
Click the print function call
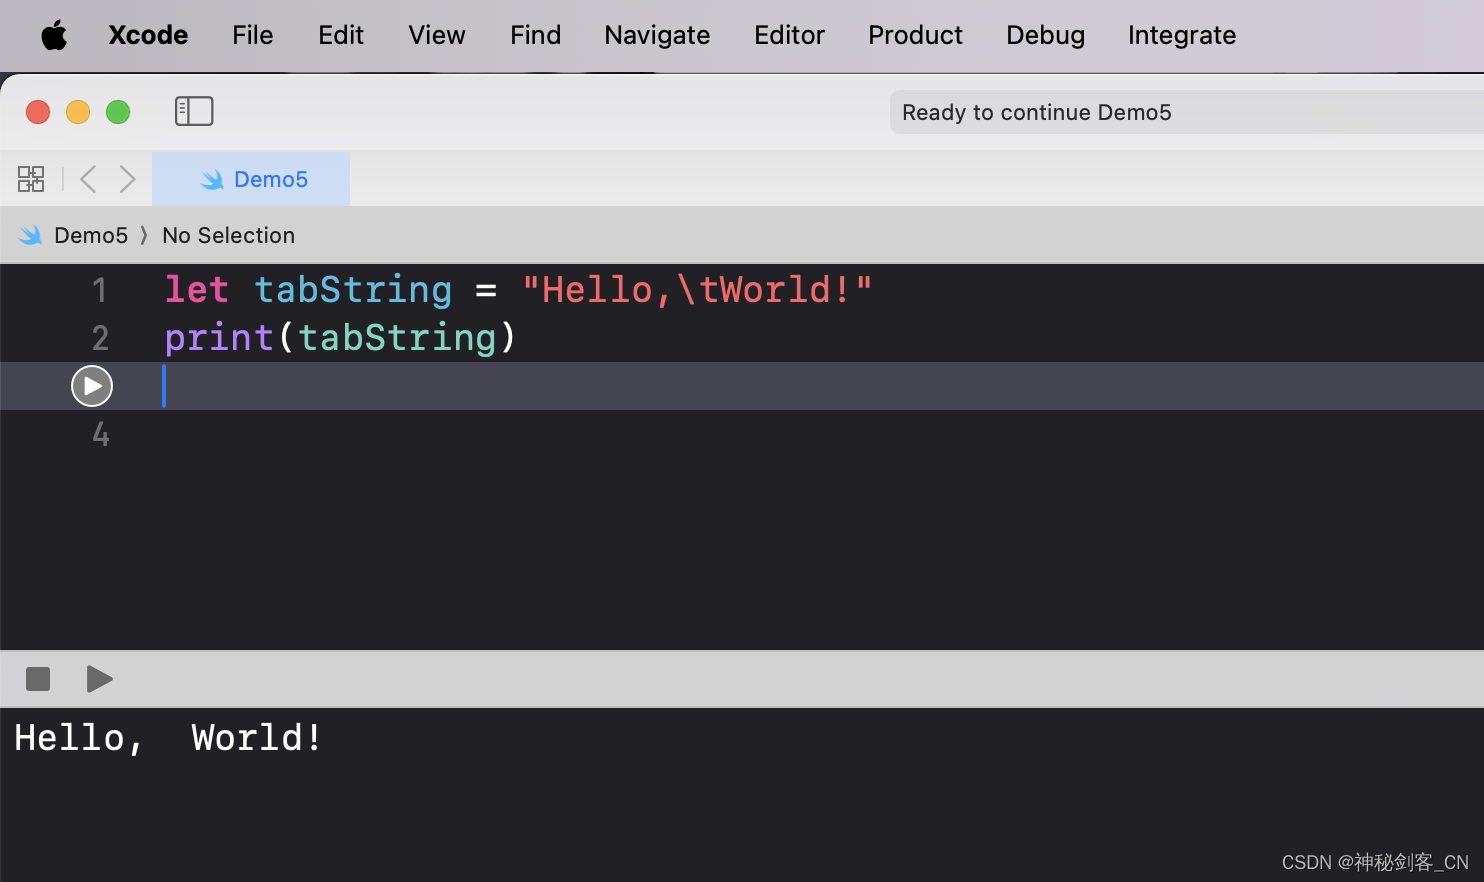coord(219,338)
